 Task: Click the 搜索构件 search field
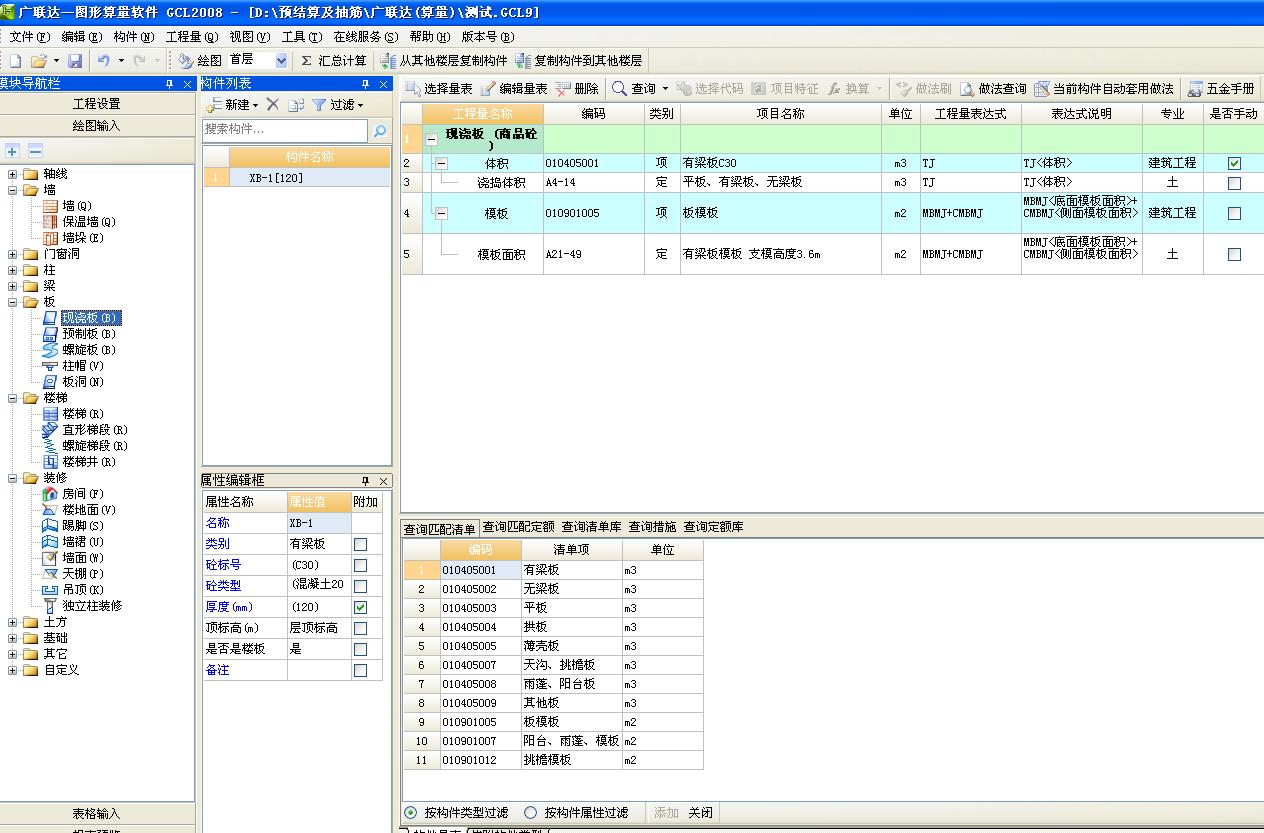[x=285, y=130]
